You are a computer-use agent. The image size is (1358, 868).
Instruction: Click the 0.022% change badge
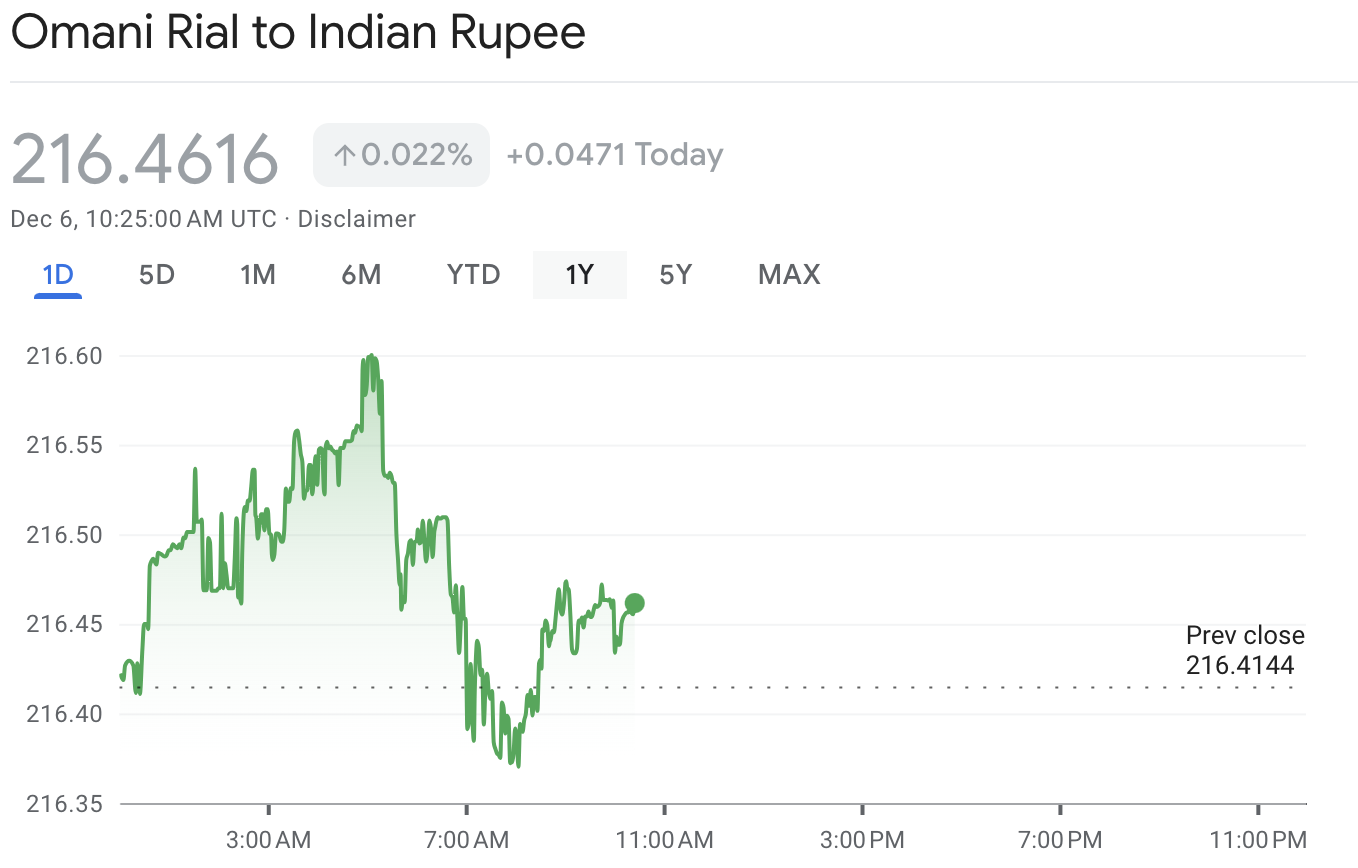(x=402, y=155)
